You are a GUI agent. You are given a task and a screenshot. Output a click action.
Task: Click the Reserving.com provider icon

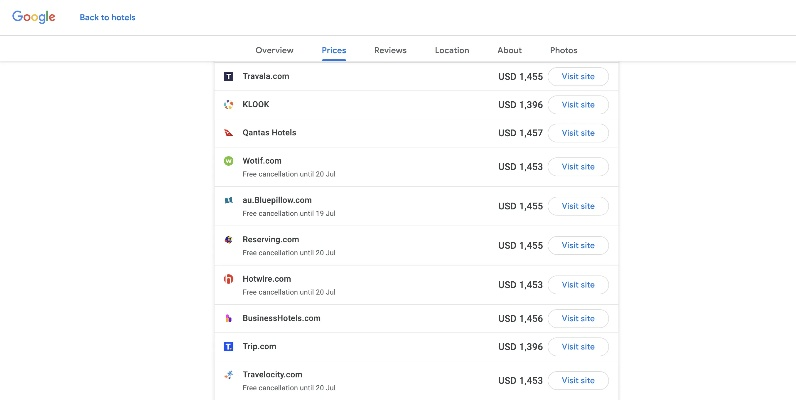(x=228, y=240)
